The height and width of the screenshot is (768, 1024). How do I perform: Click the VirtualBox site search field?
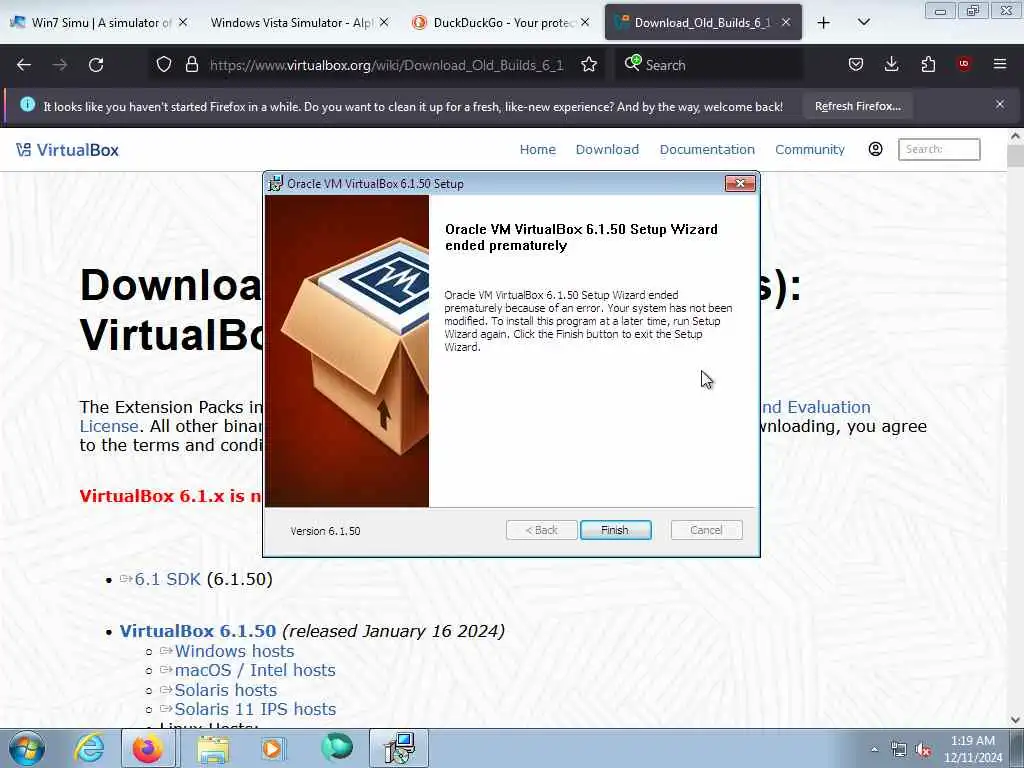pyautogui.click(x=939, y=149)
